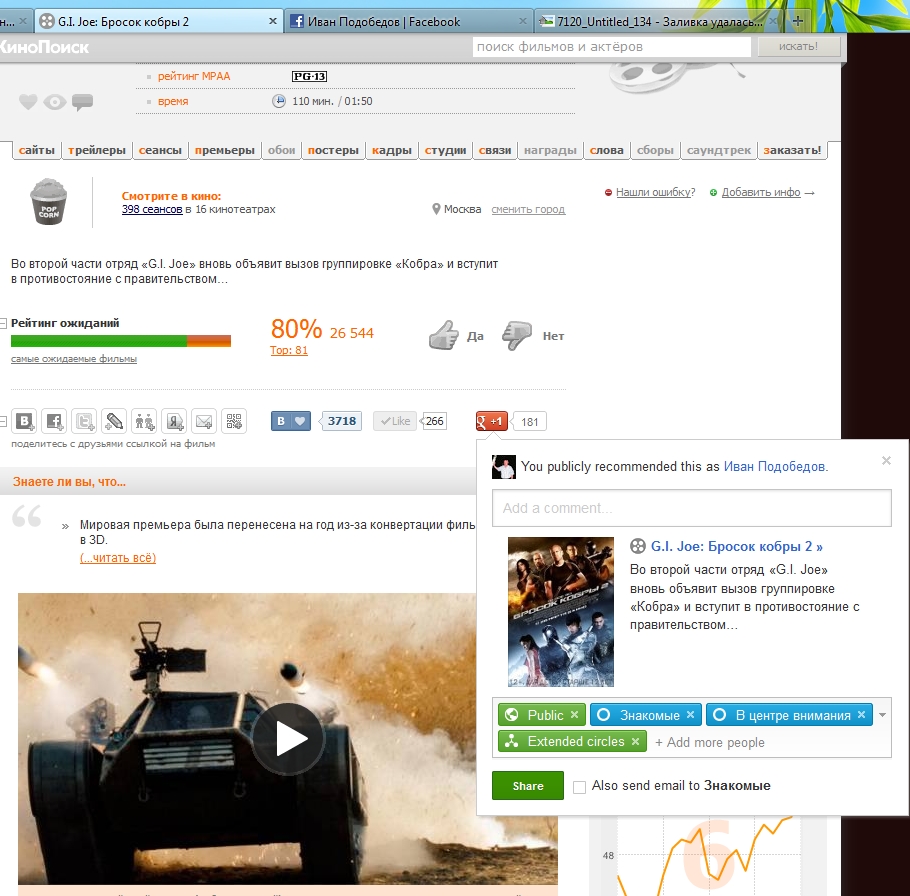Click Add a comment field
The height and width of the screenshot is (896, 910).
pyautogui.click(x=692, y=508)
